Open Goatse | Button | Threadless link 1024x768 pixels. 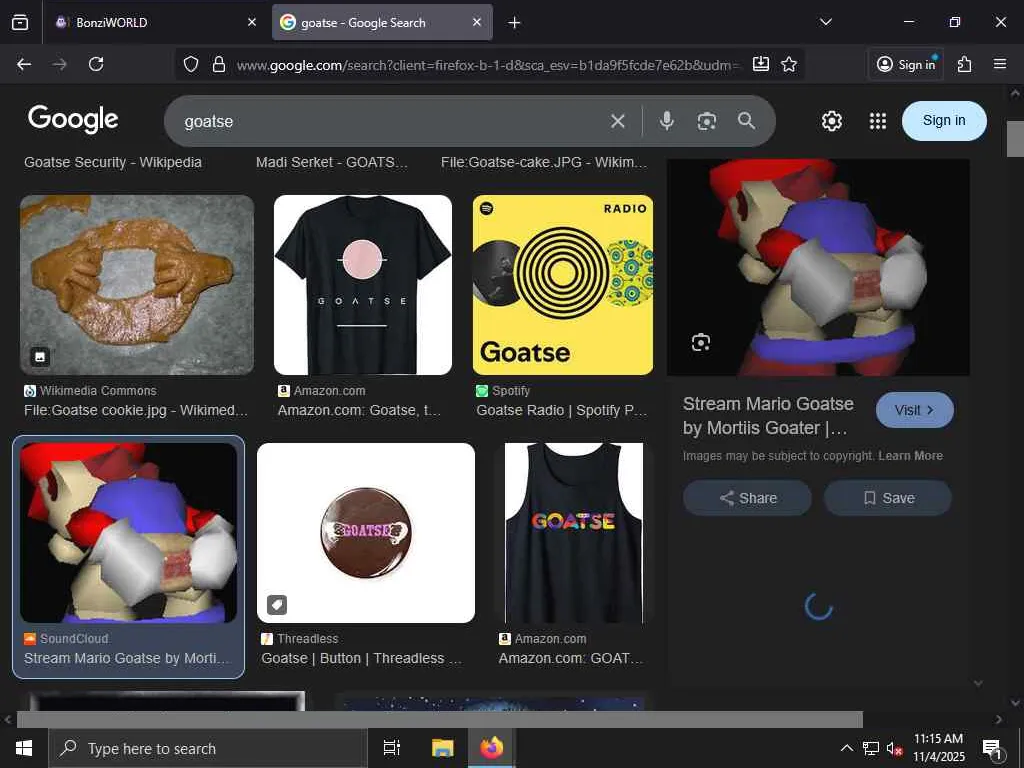[361, 658]
